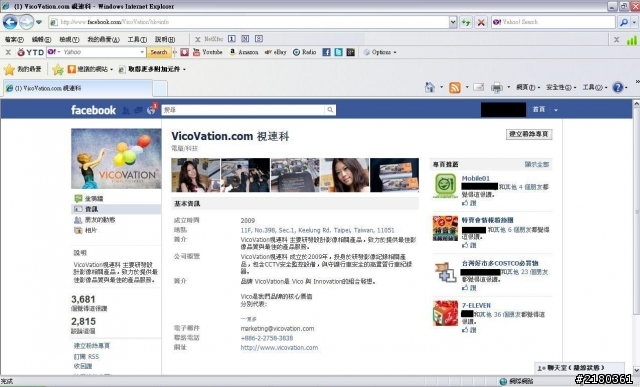Screen dimensions: 640x387
Task: Click the Facebook search box
Action: (x=244, y=110)
